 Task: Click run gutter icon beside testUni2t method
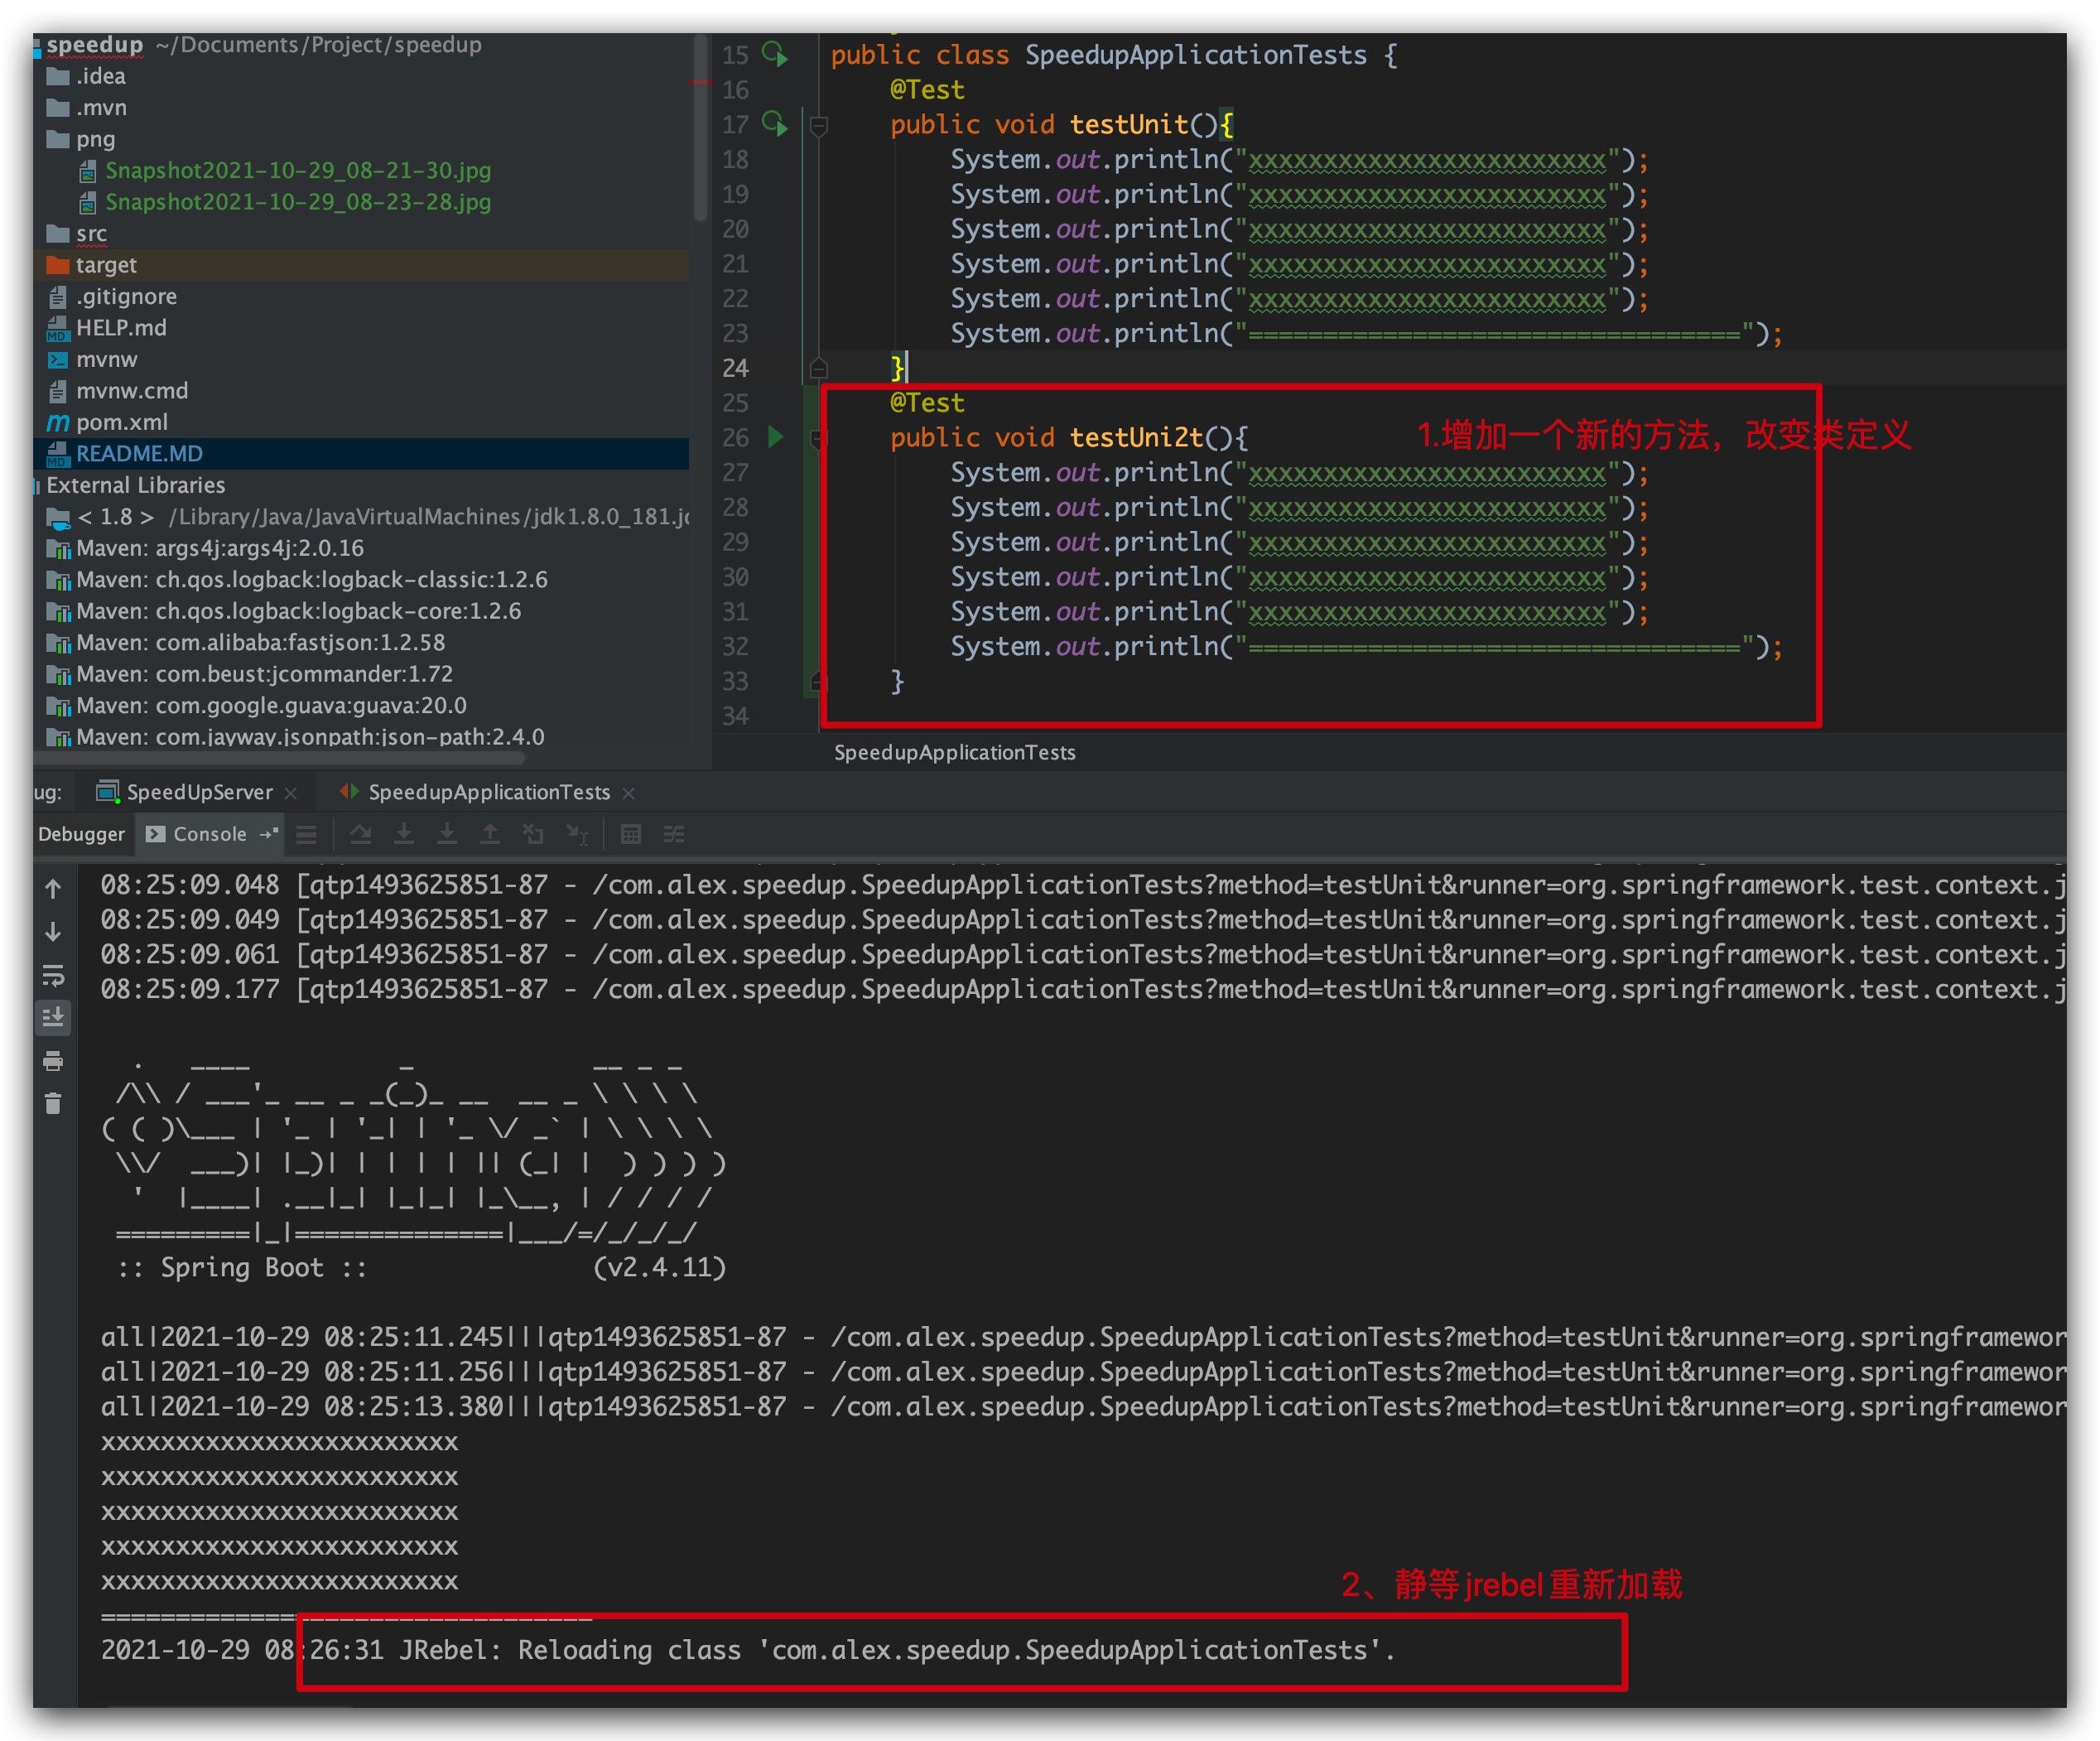(x=775, y=437)
